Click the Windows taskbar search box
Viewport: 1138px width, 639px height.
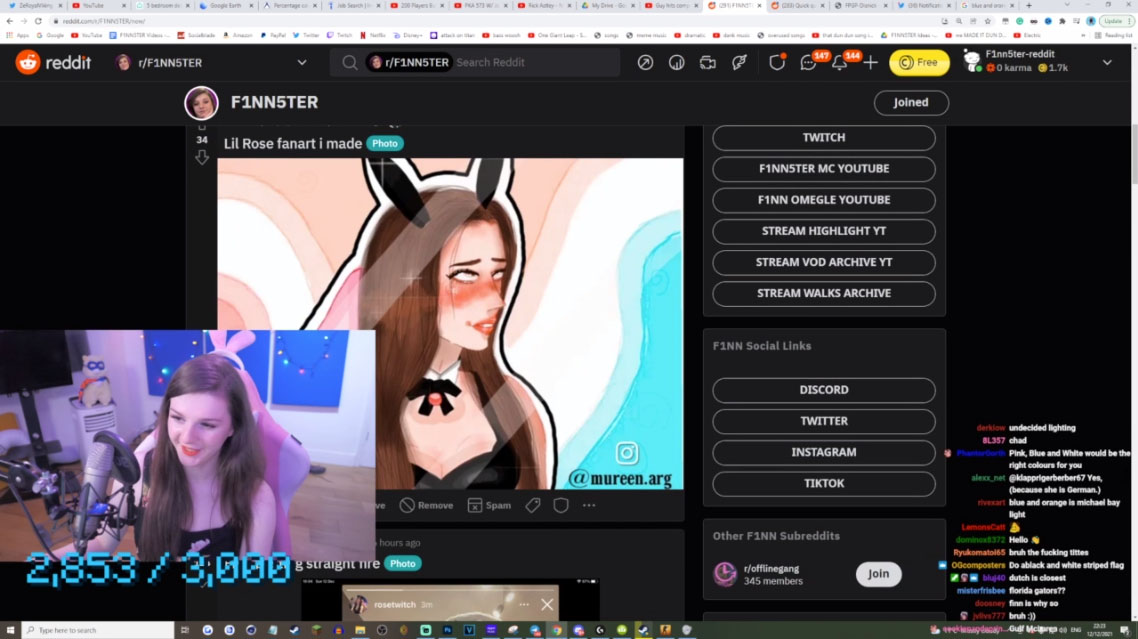[98, 630]
